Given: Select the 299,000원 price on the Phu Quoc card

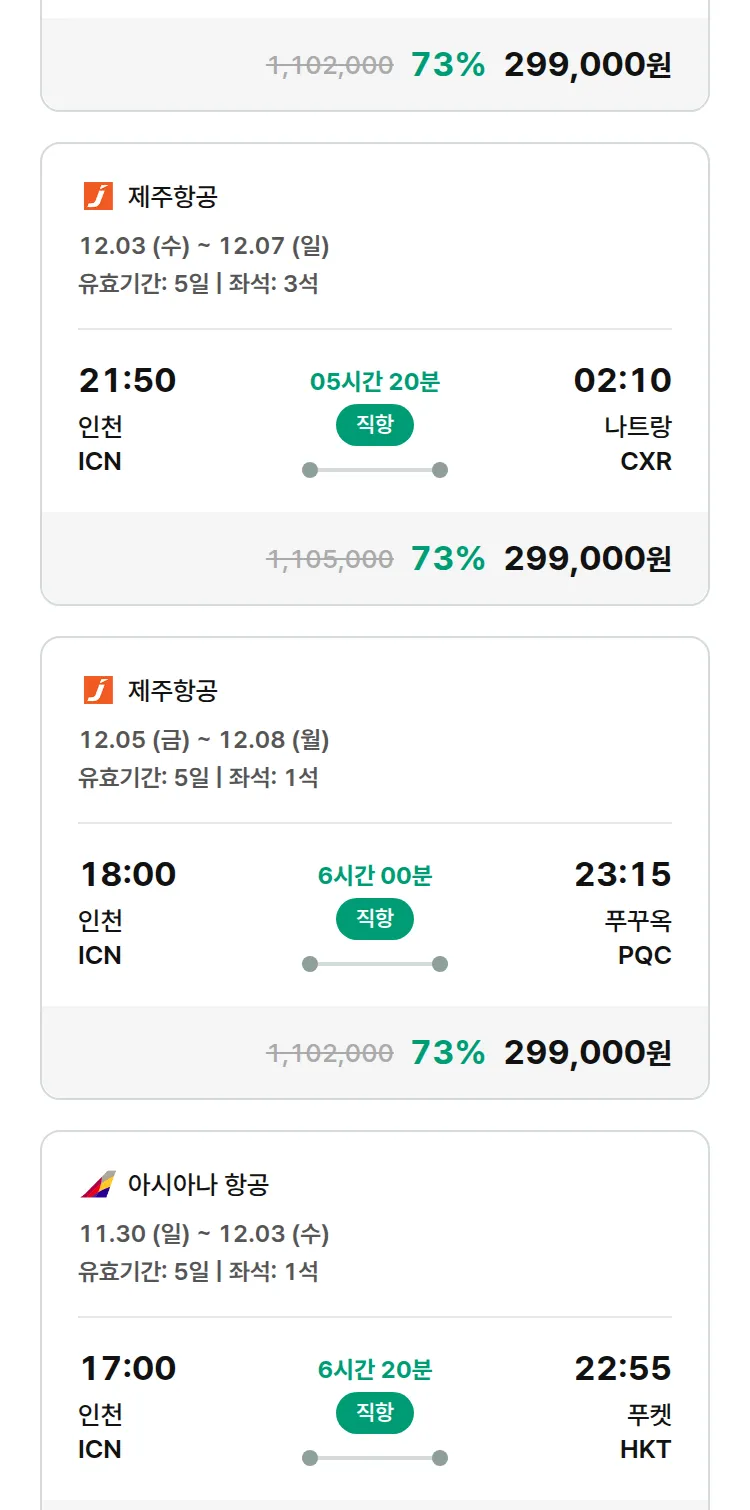Looking at the screenshot, I should 587,1052.
